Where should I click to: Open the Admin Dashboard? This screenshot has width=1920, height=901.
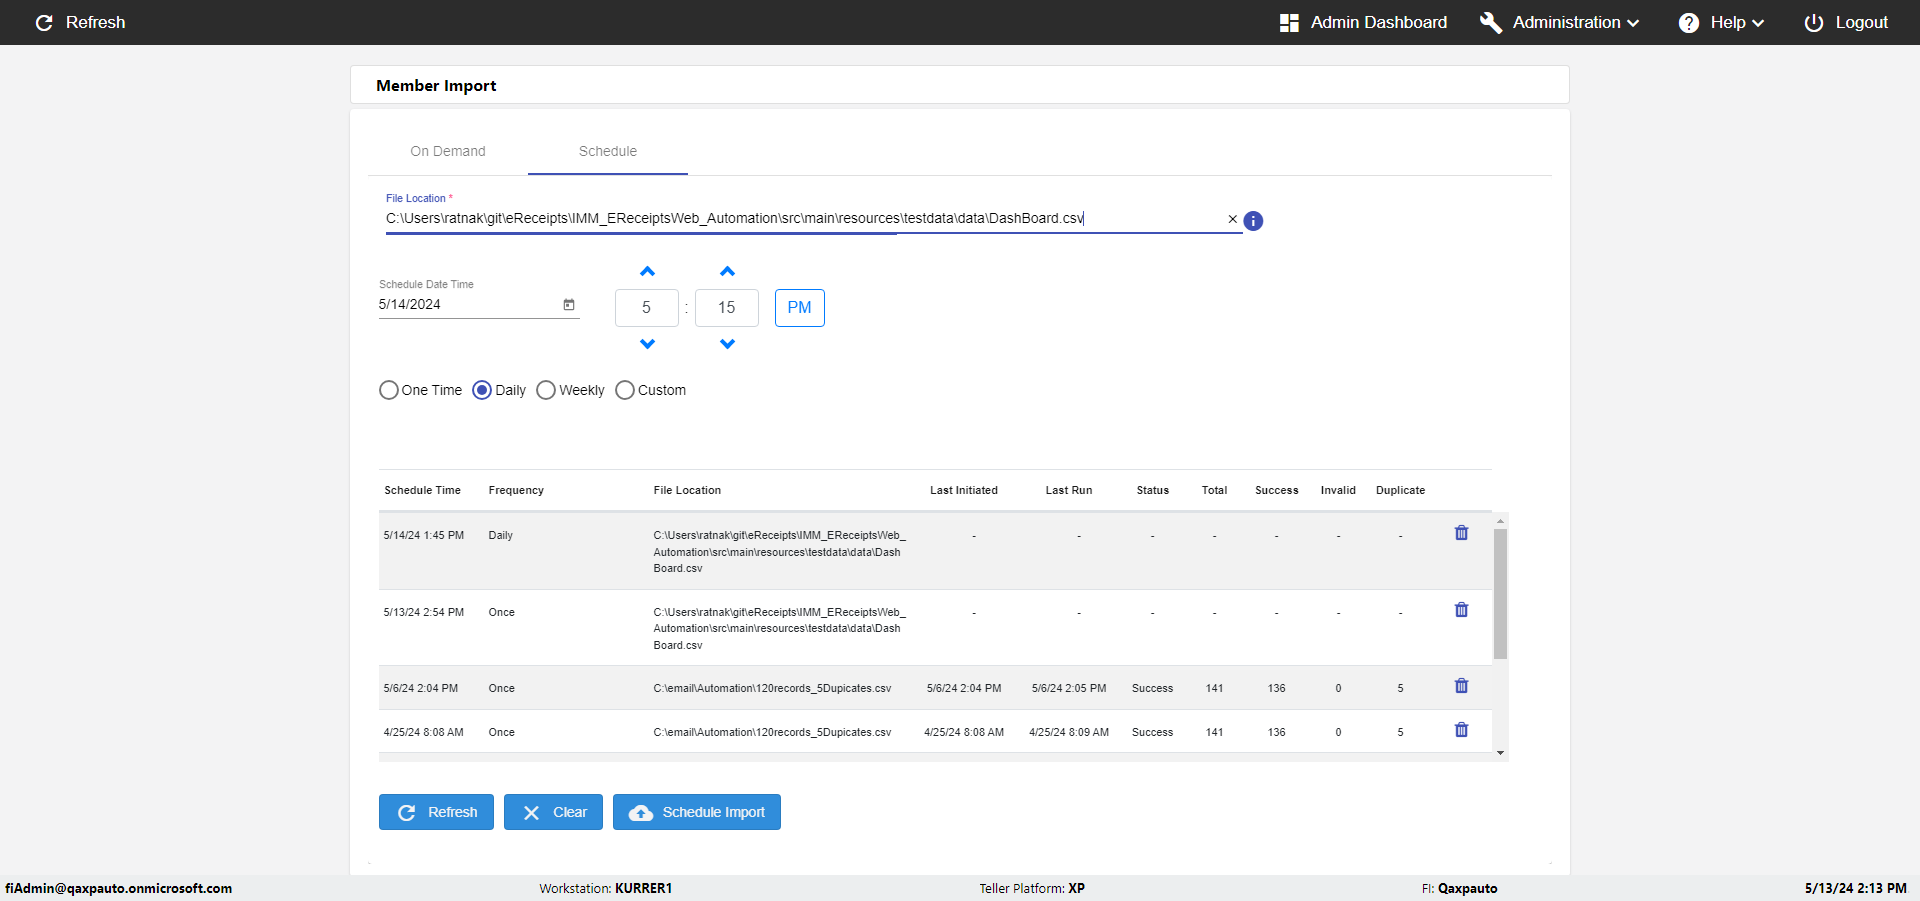coord(1363,22)
